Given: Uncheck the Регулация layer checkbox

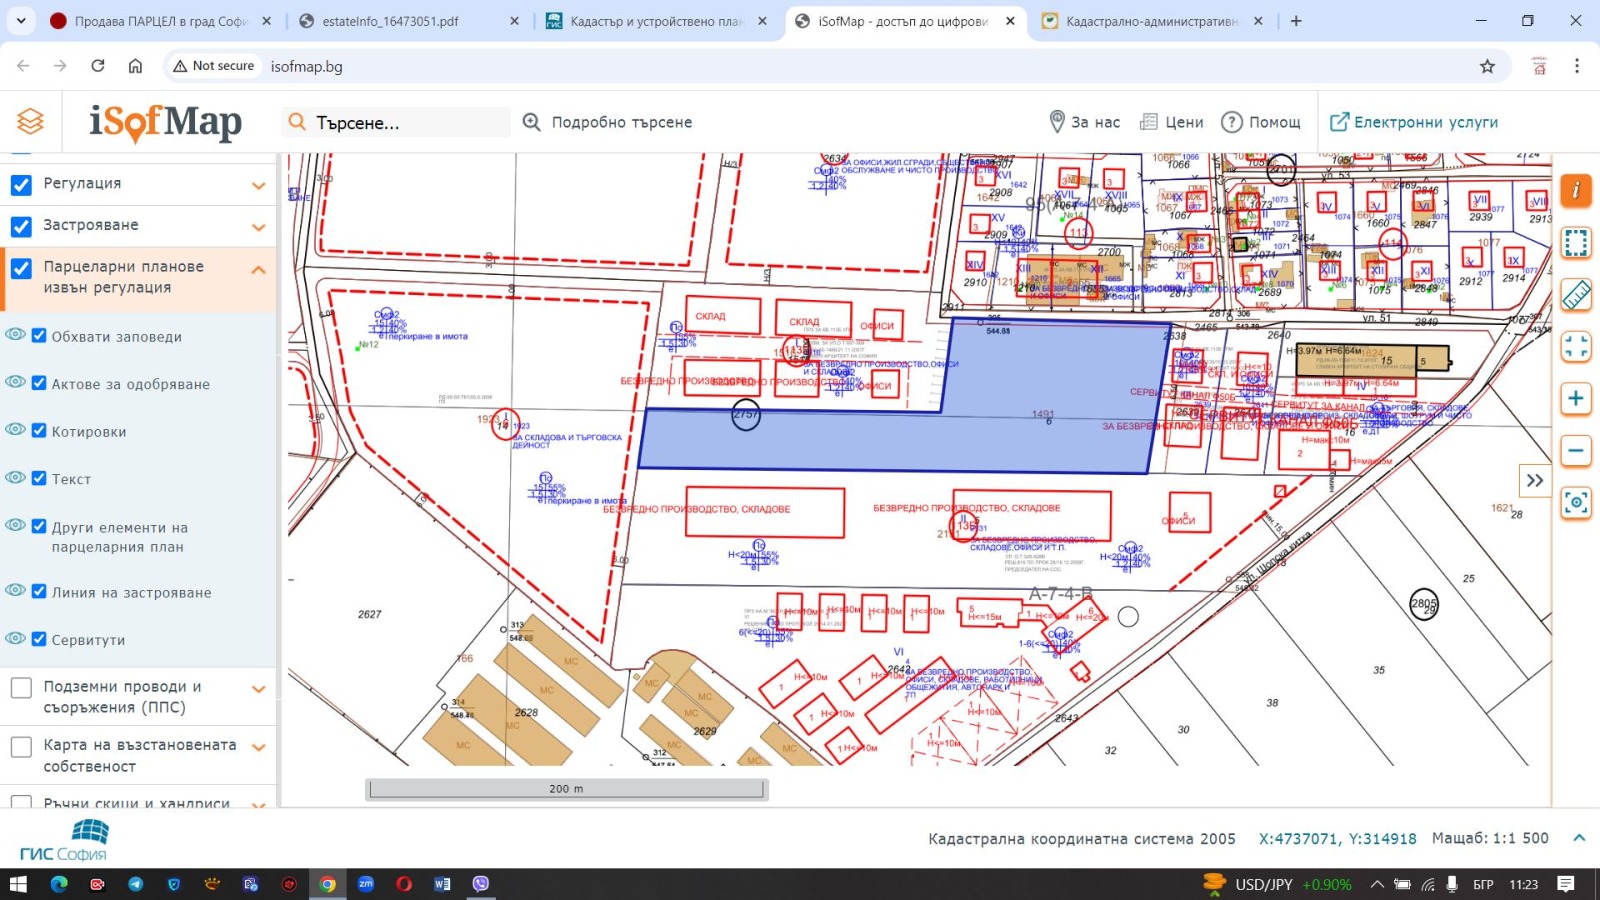Looking at the screenshot, I should click(21, 184).
